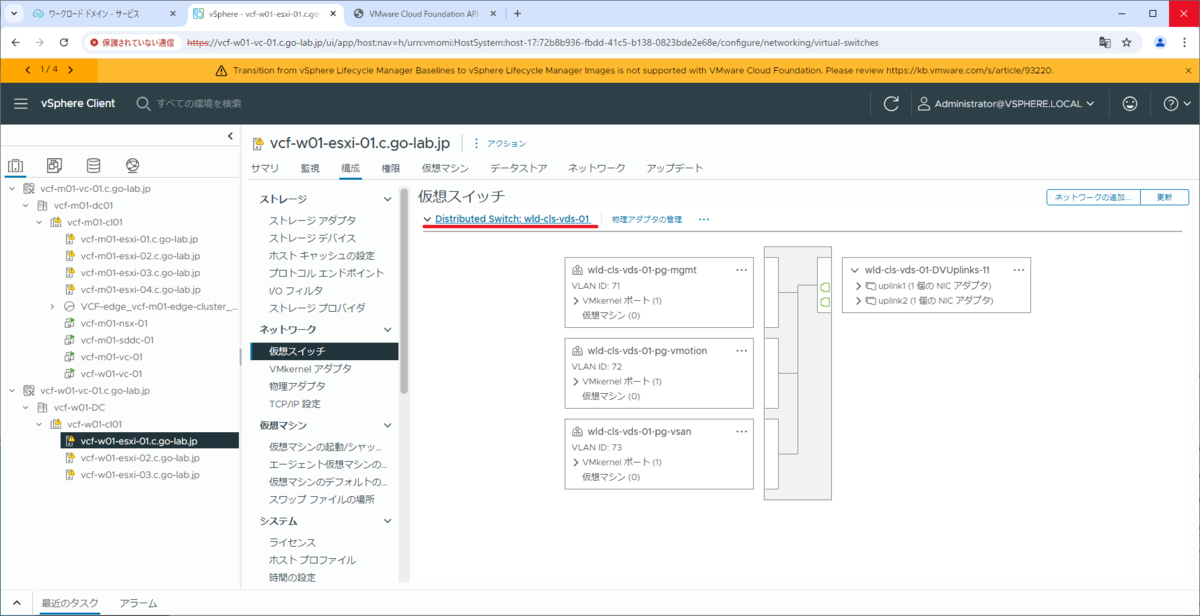
Task: Switch to the サマリ tab
Action: pyautogui.click(x=265, y=168)
